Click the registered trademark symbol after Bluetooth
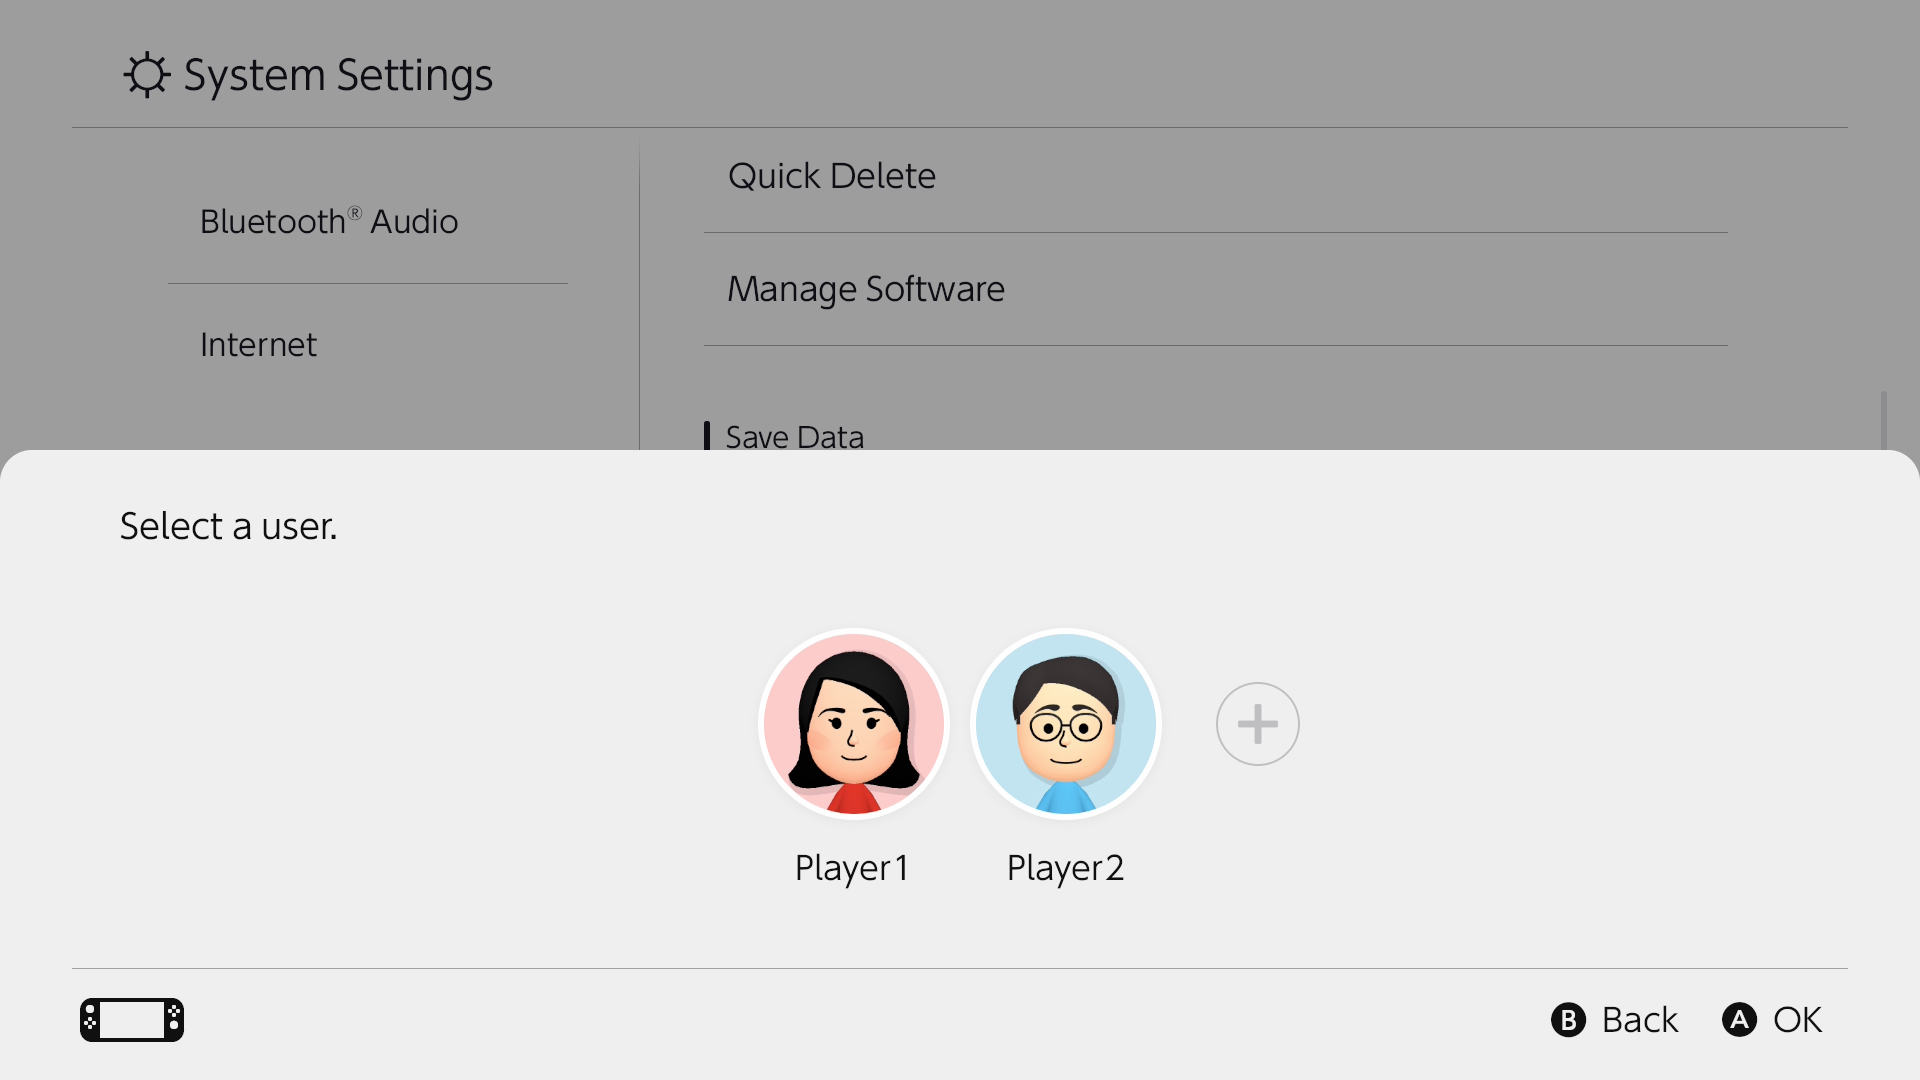 coord(355,212)
